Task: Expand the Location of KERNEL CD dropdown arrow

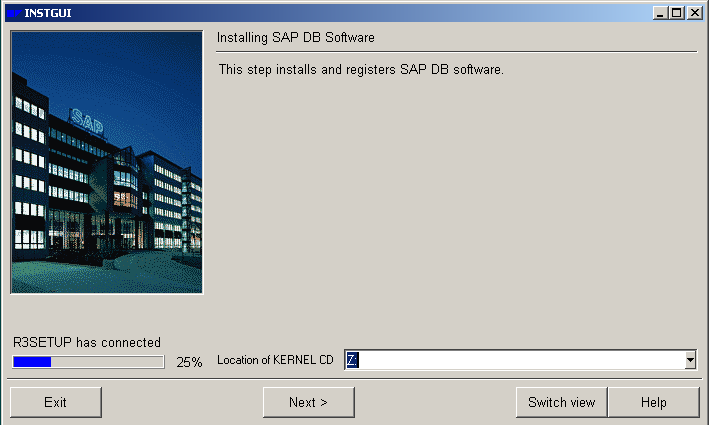Action: pyautogui.click(x=690, y=360)
